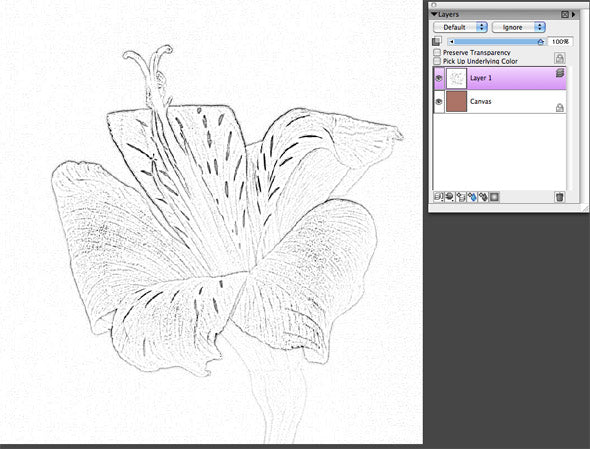Hide Layer 1 with its eye icon
Viewport: 590px width, 449px height.
[439, 78]
